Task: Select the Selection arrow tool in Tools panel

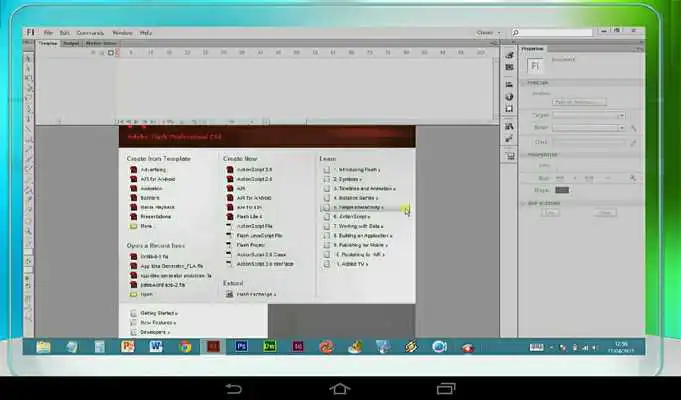Action: (28, 59)
